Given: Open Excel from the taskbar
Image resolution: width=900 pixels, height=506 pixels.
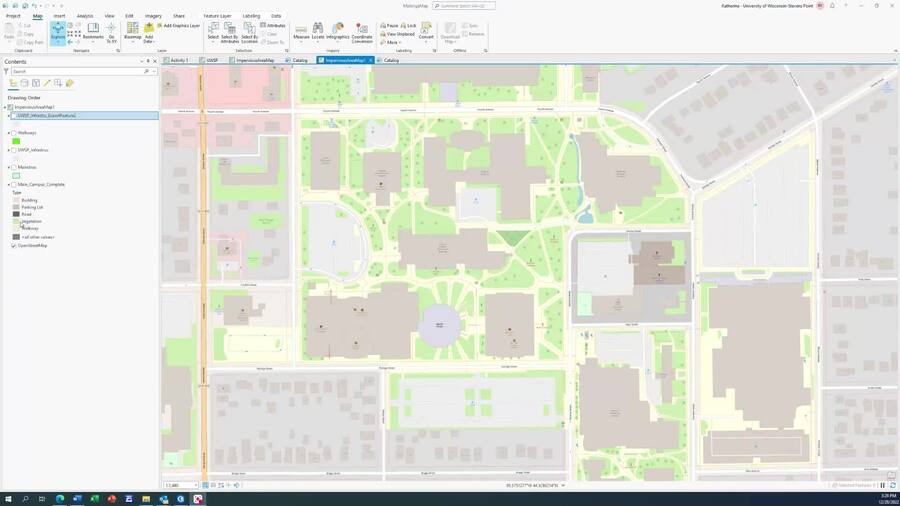Looking at the screenshot, I should 94,499.
